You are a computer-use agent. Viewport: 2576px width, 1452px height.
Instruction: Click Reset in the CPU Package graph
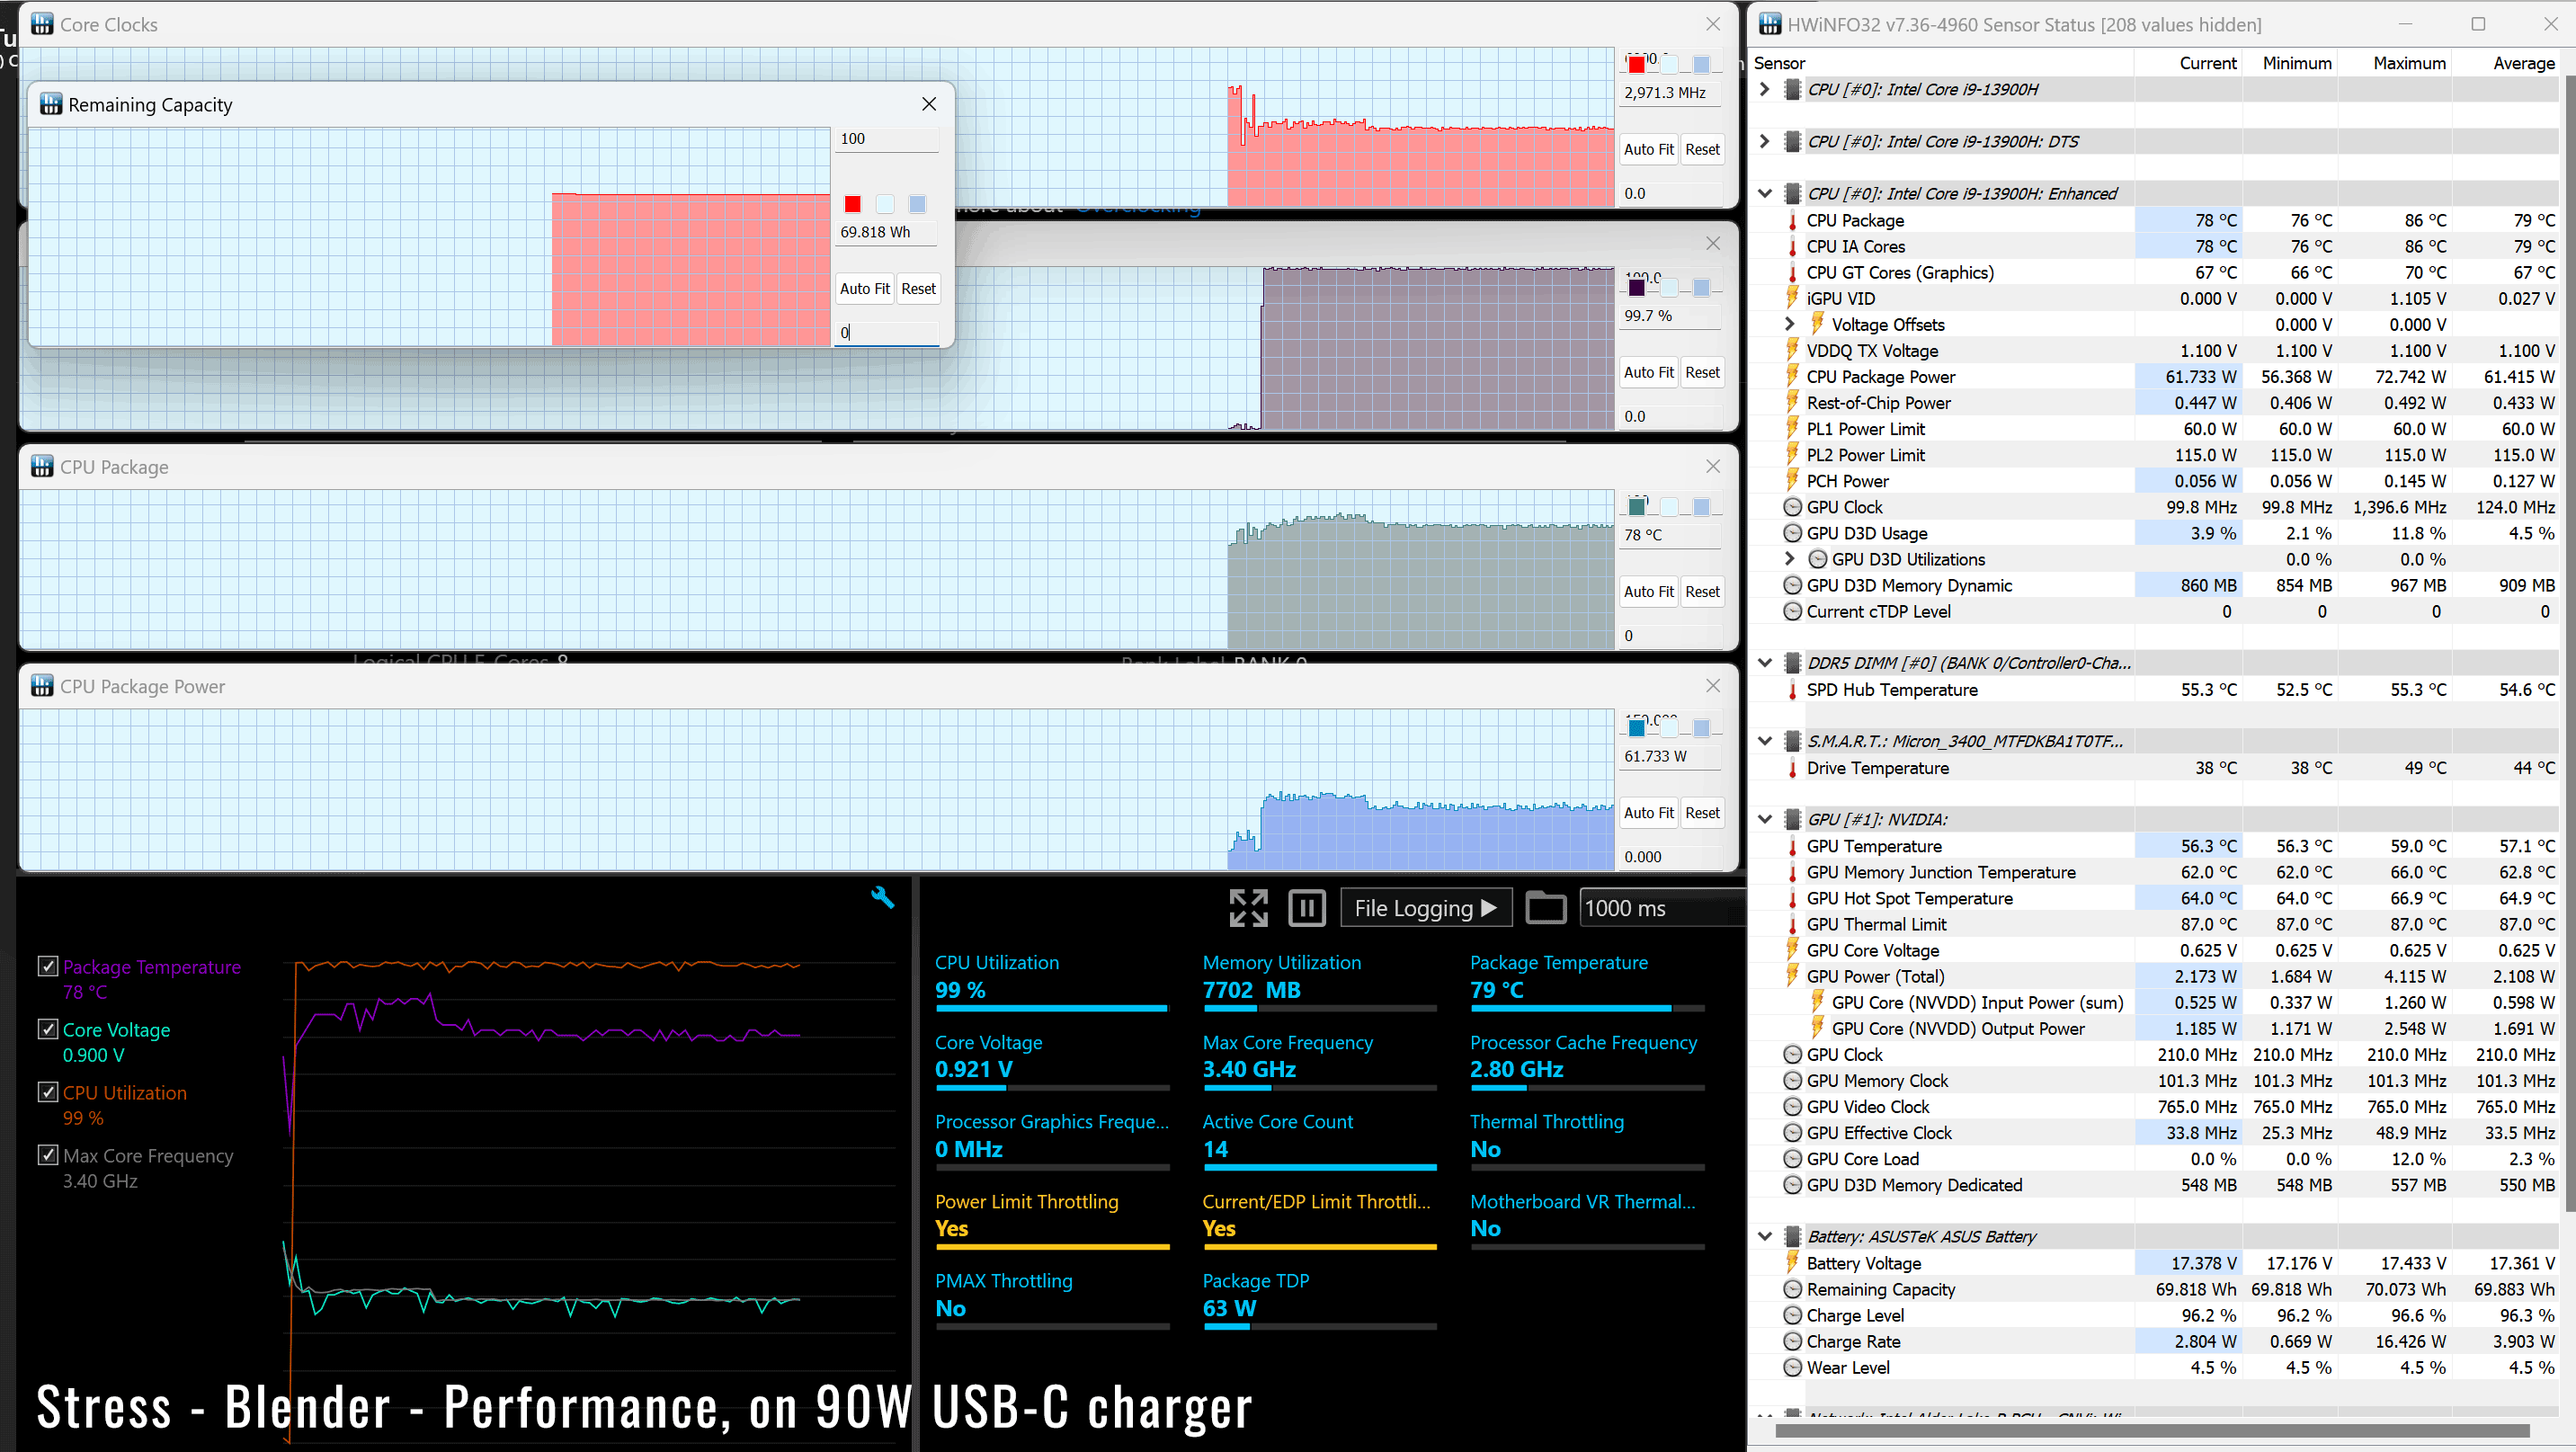click(1702, 592)
